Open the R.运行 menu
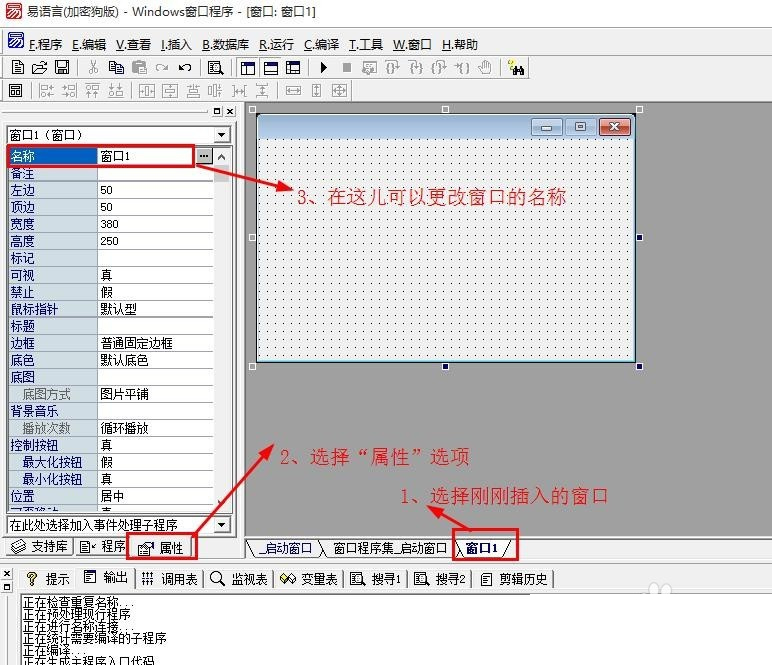The height and width of the screenshot is (665, 772). [x=276, y=45]
